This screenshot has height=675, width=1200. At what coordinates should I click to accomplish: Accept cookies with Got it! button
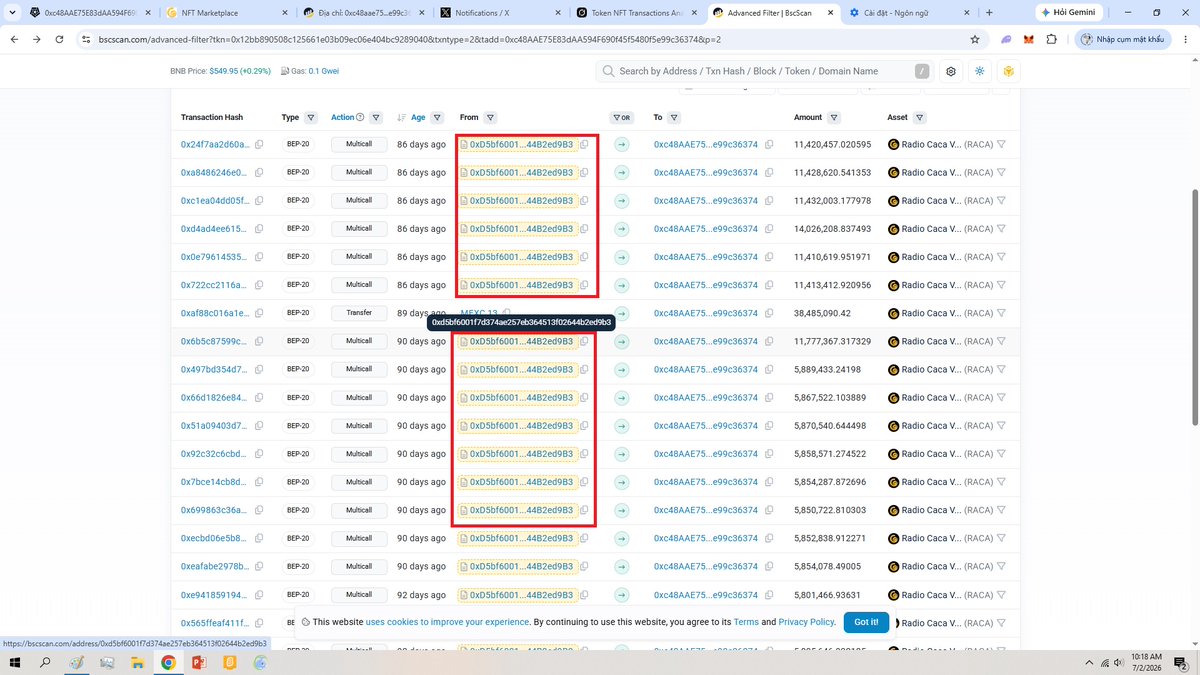[866, 622]
